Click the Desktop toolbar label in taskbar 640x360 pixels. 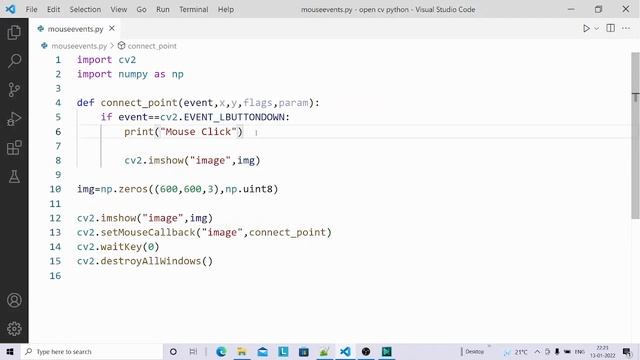point(474,351)
